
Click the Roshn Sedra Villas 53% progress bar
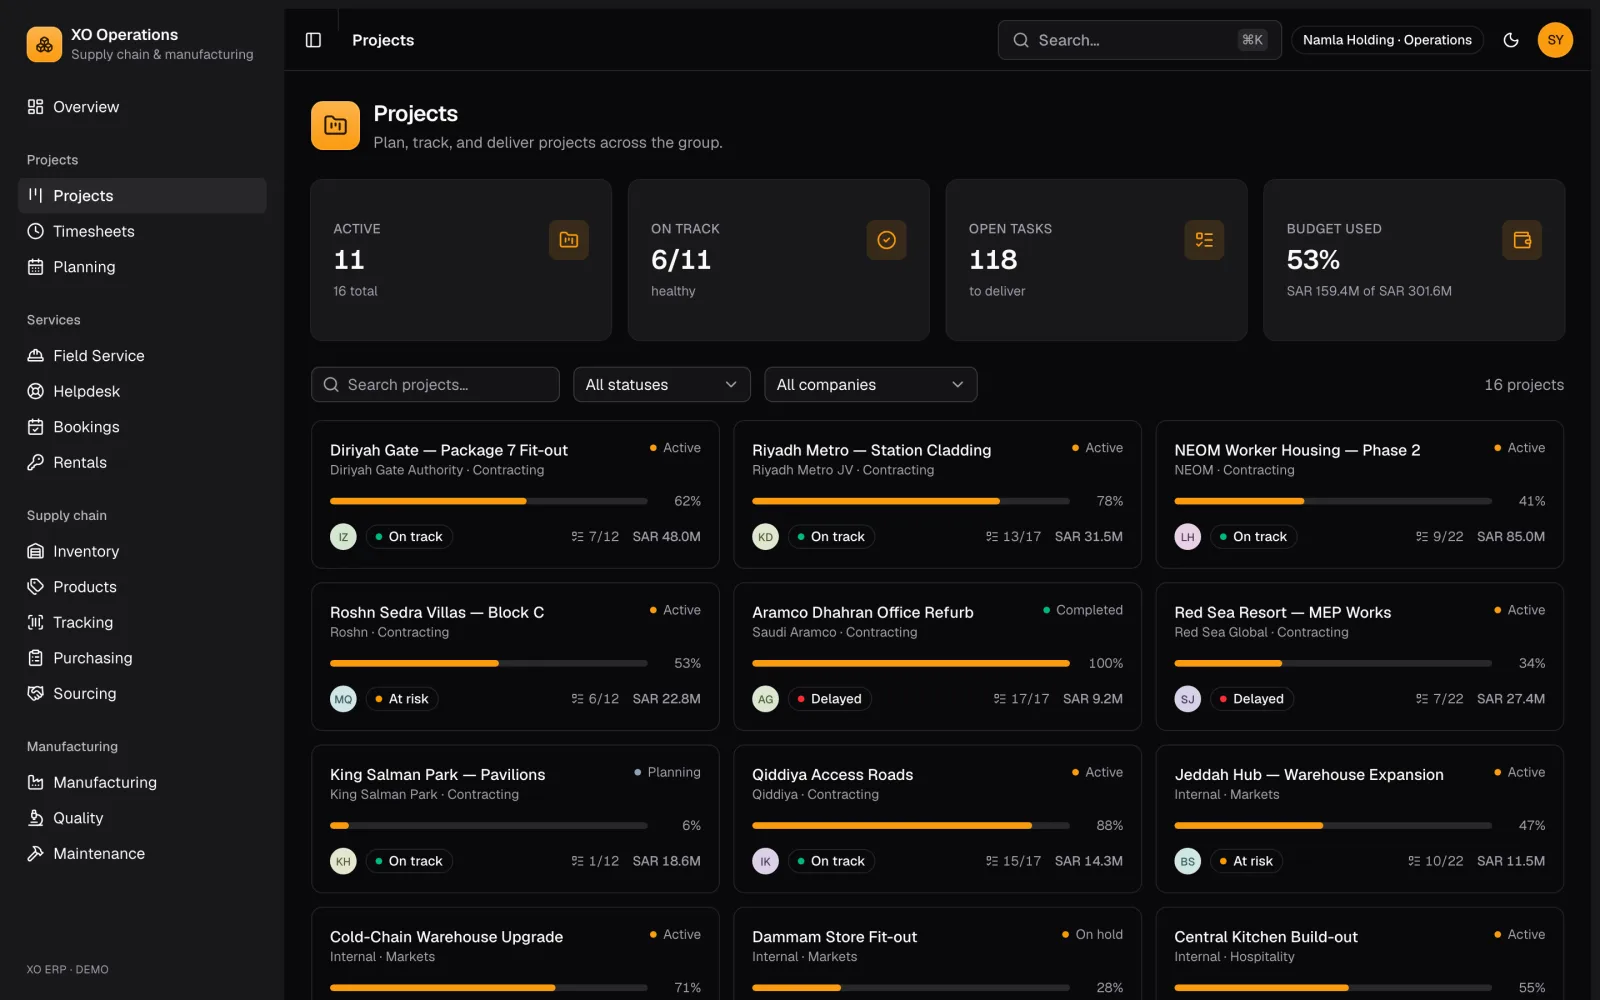click(x=489, y=663)
